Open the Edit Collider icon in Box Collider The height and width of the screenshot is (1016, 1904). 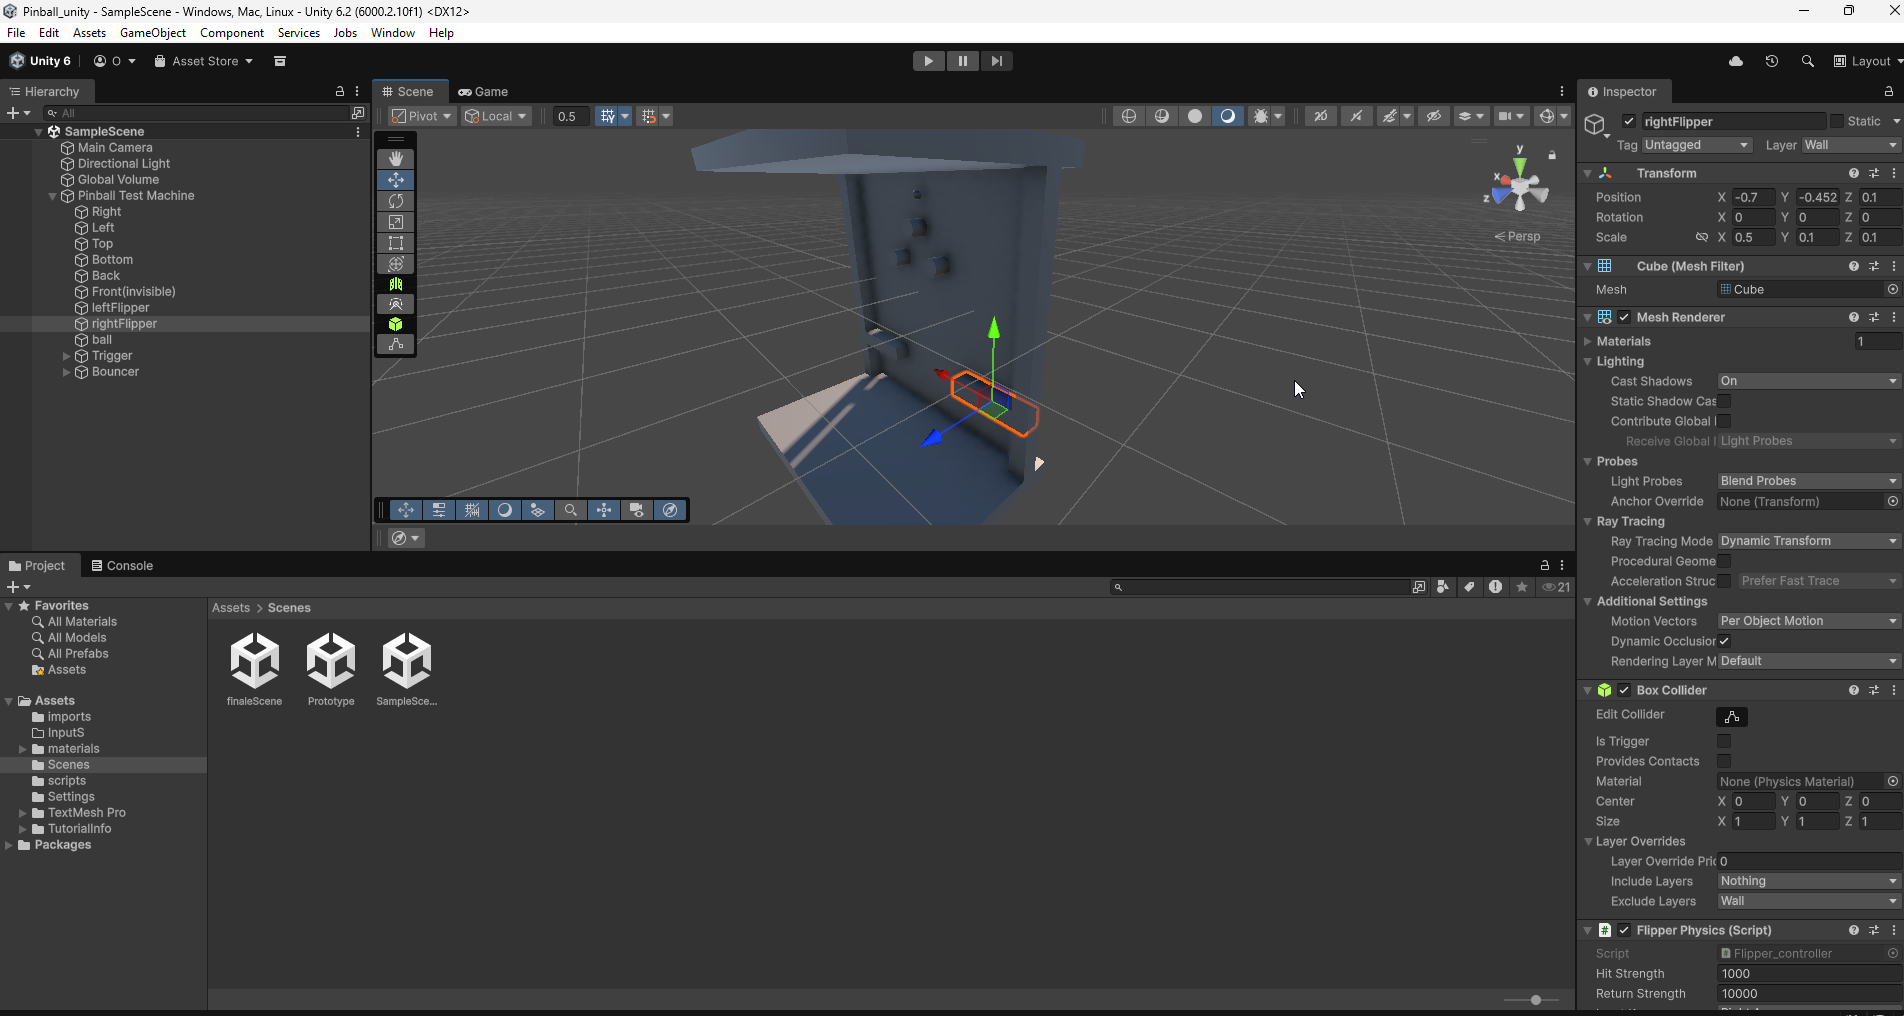click(x=1733, y=716)
